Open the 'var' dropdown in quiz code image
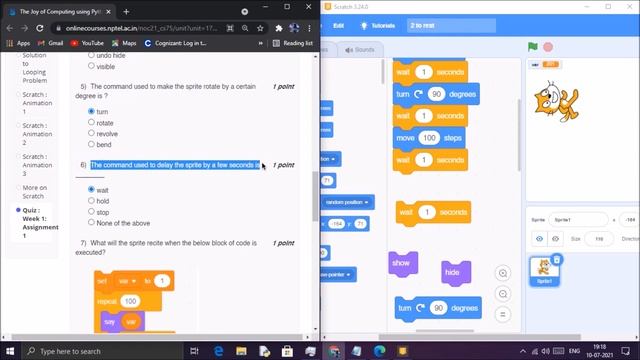Screen dimensions: 640x360 (127, 281)
